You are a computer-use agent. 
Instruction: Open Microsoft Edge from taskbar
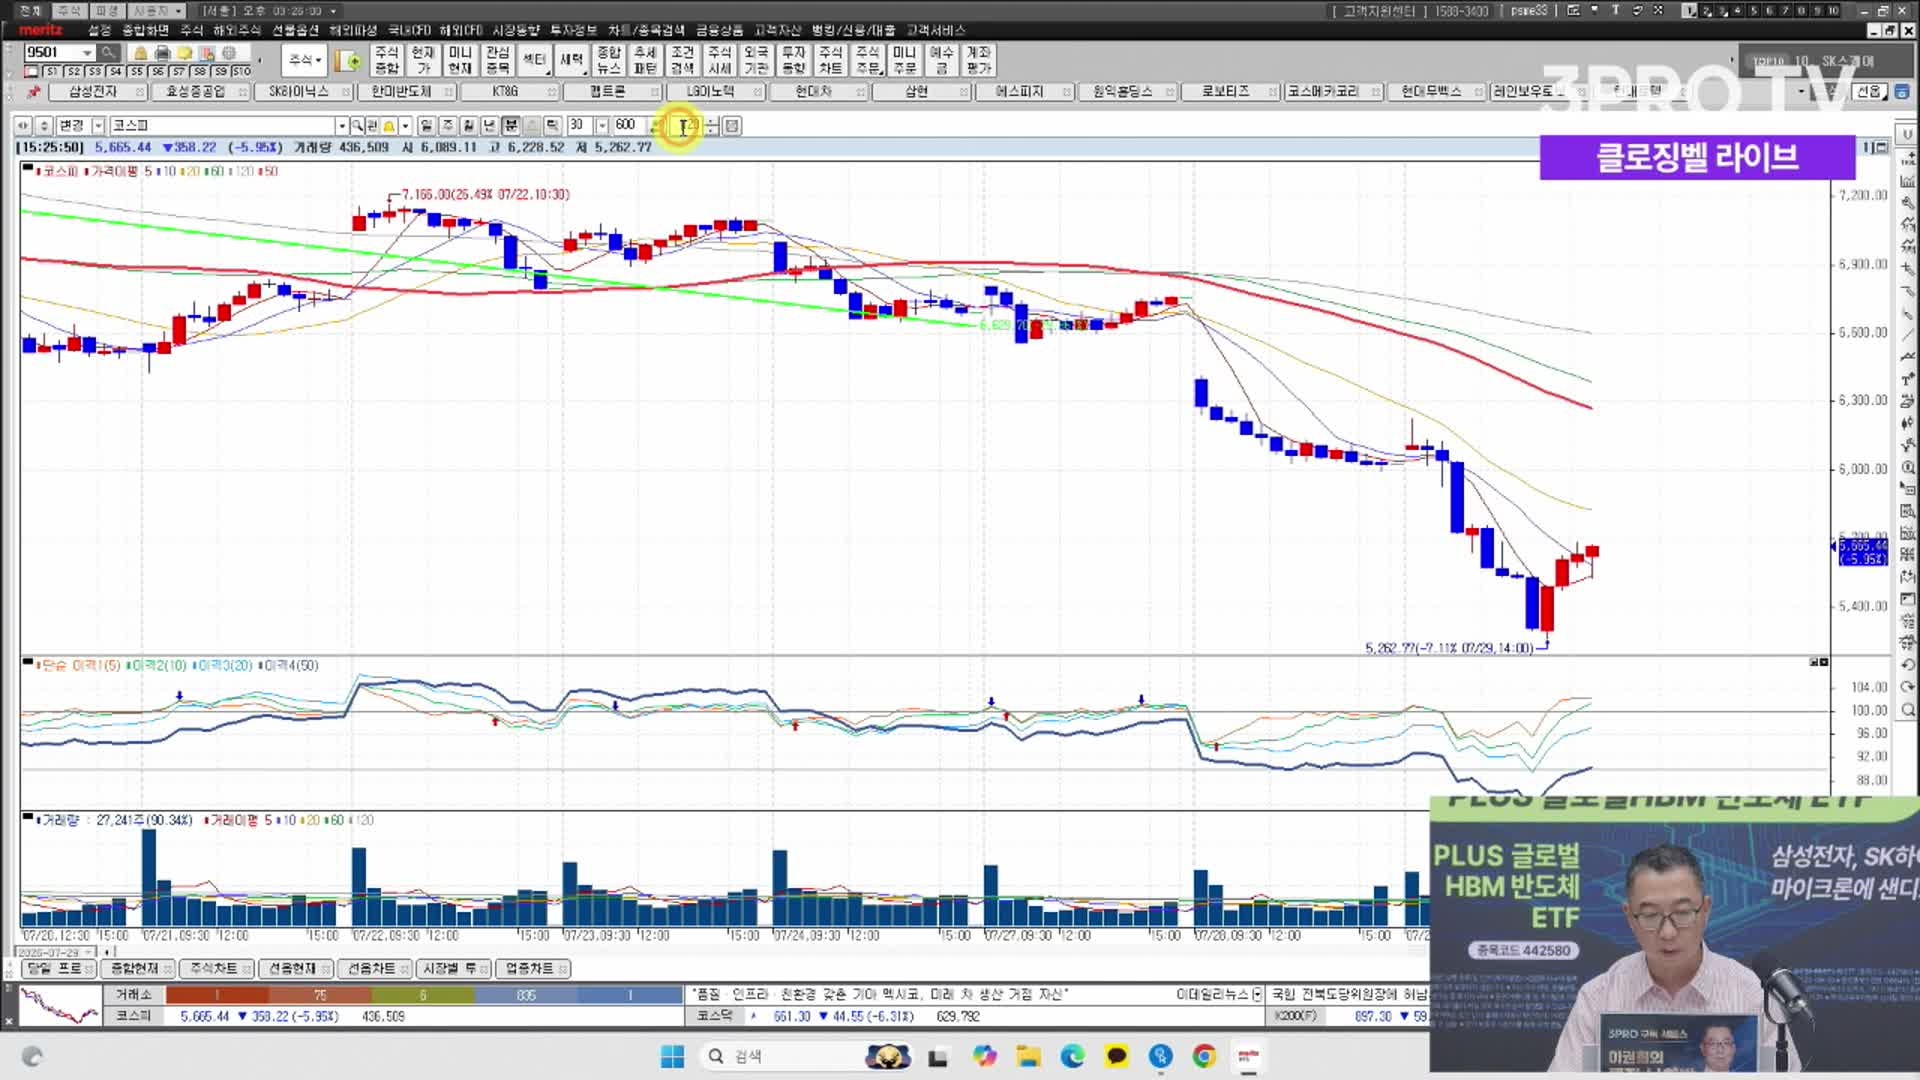coord(1072,1057)
